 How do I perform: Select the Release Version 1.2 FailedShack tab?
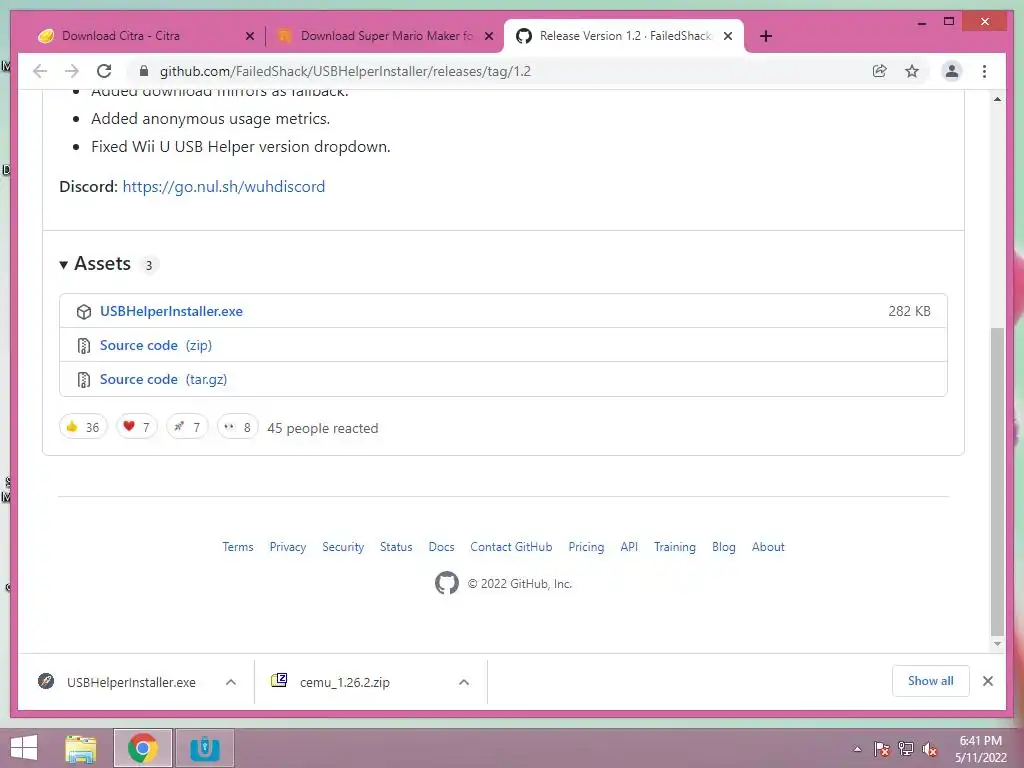click(624, 36)
